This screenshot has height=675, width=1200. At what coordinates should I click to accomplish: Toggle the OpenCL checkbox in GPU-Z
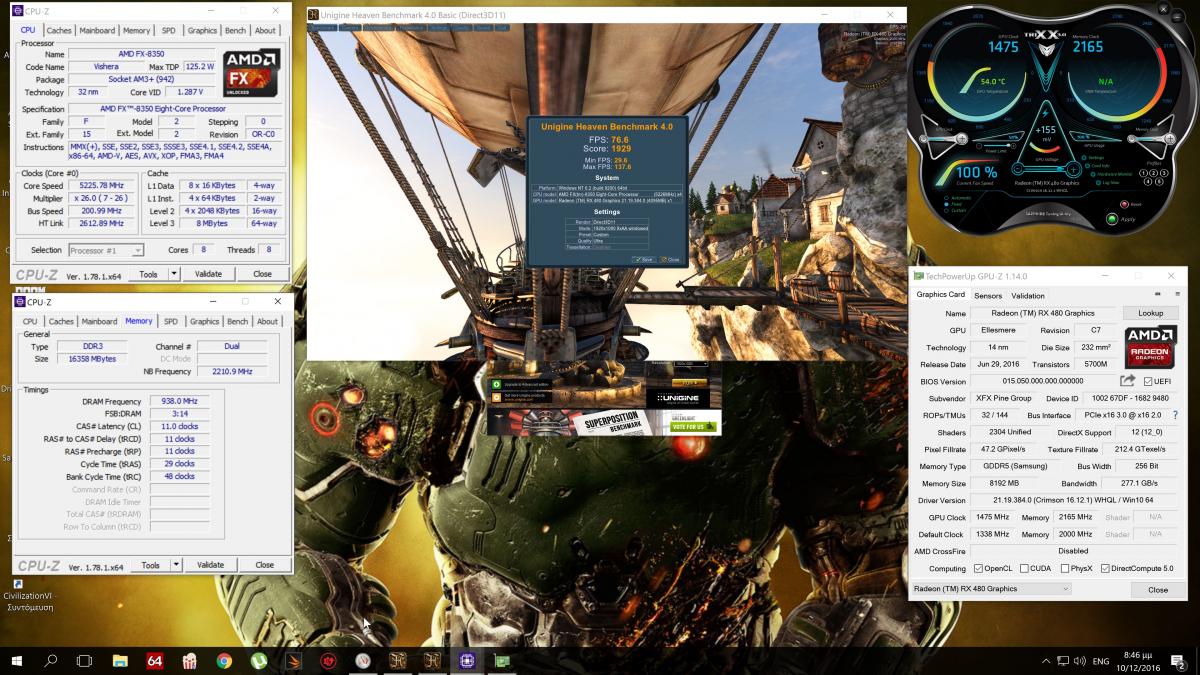(979, 568)
